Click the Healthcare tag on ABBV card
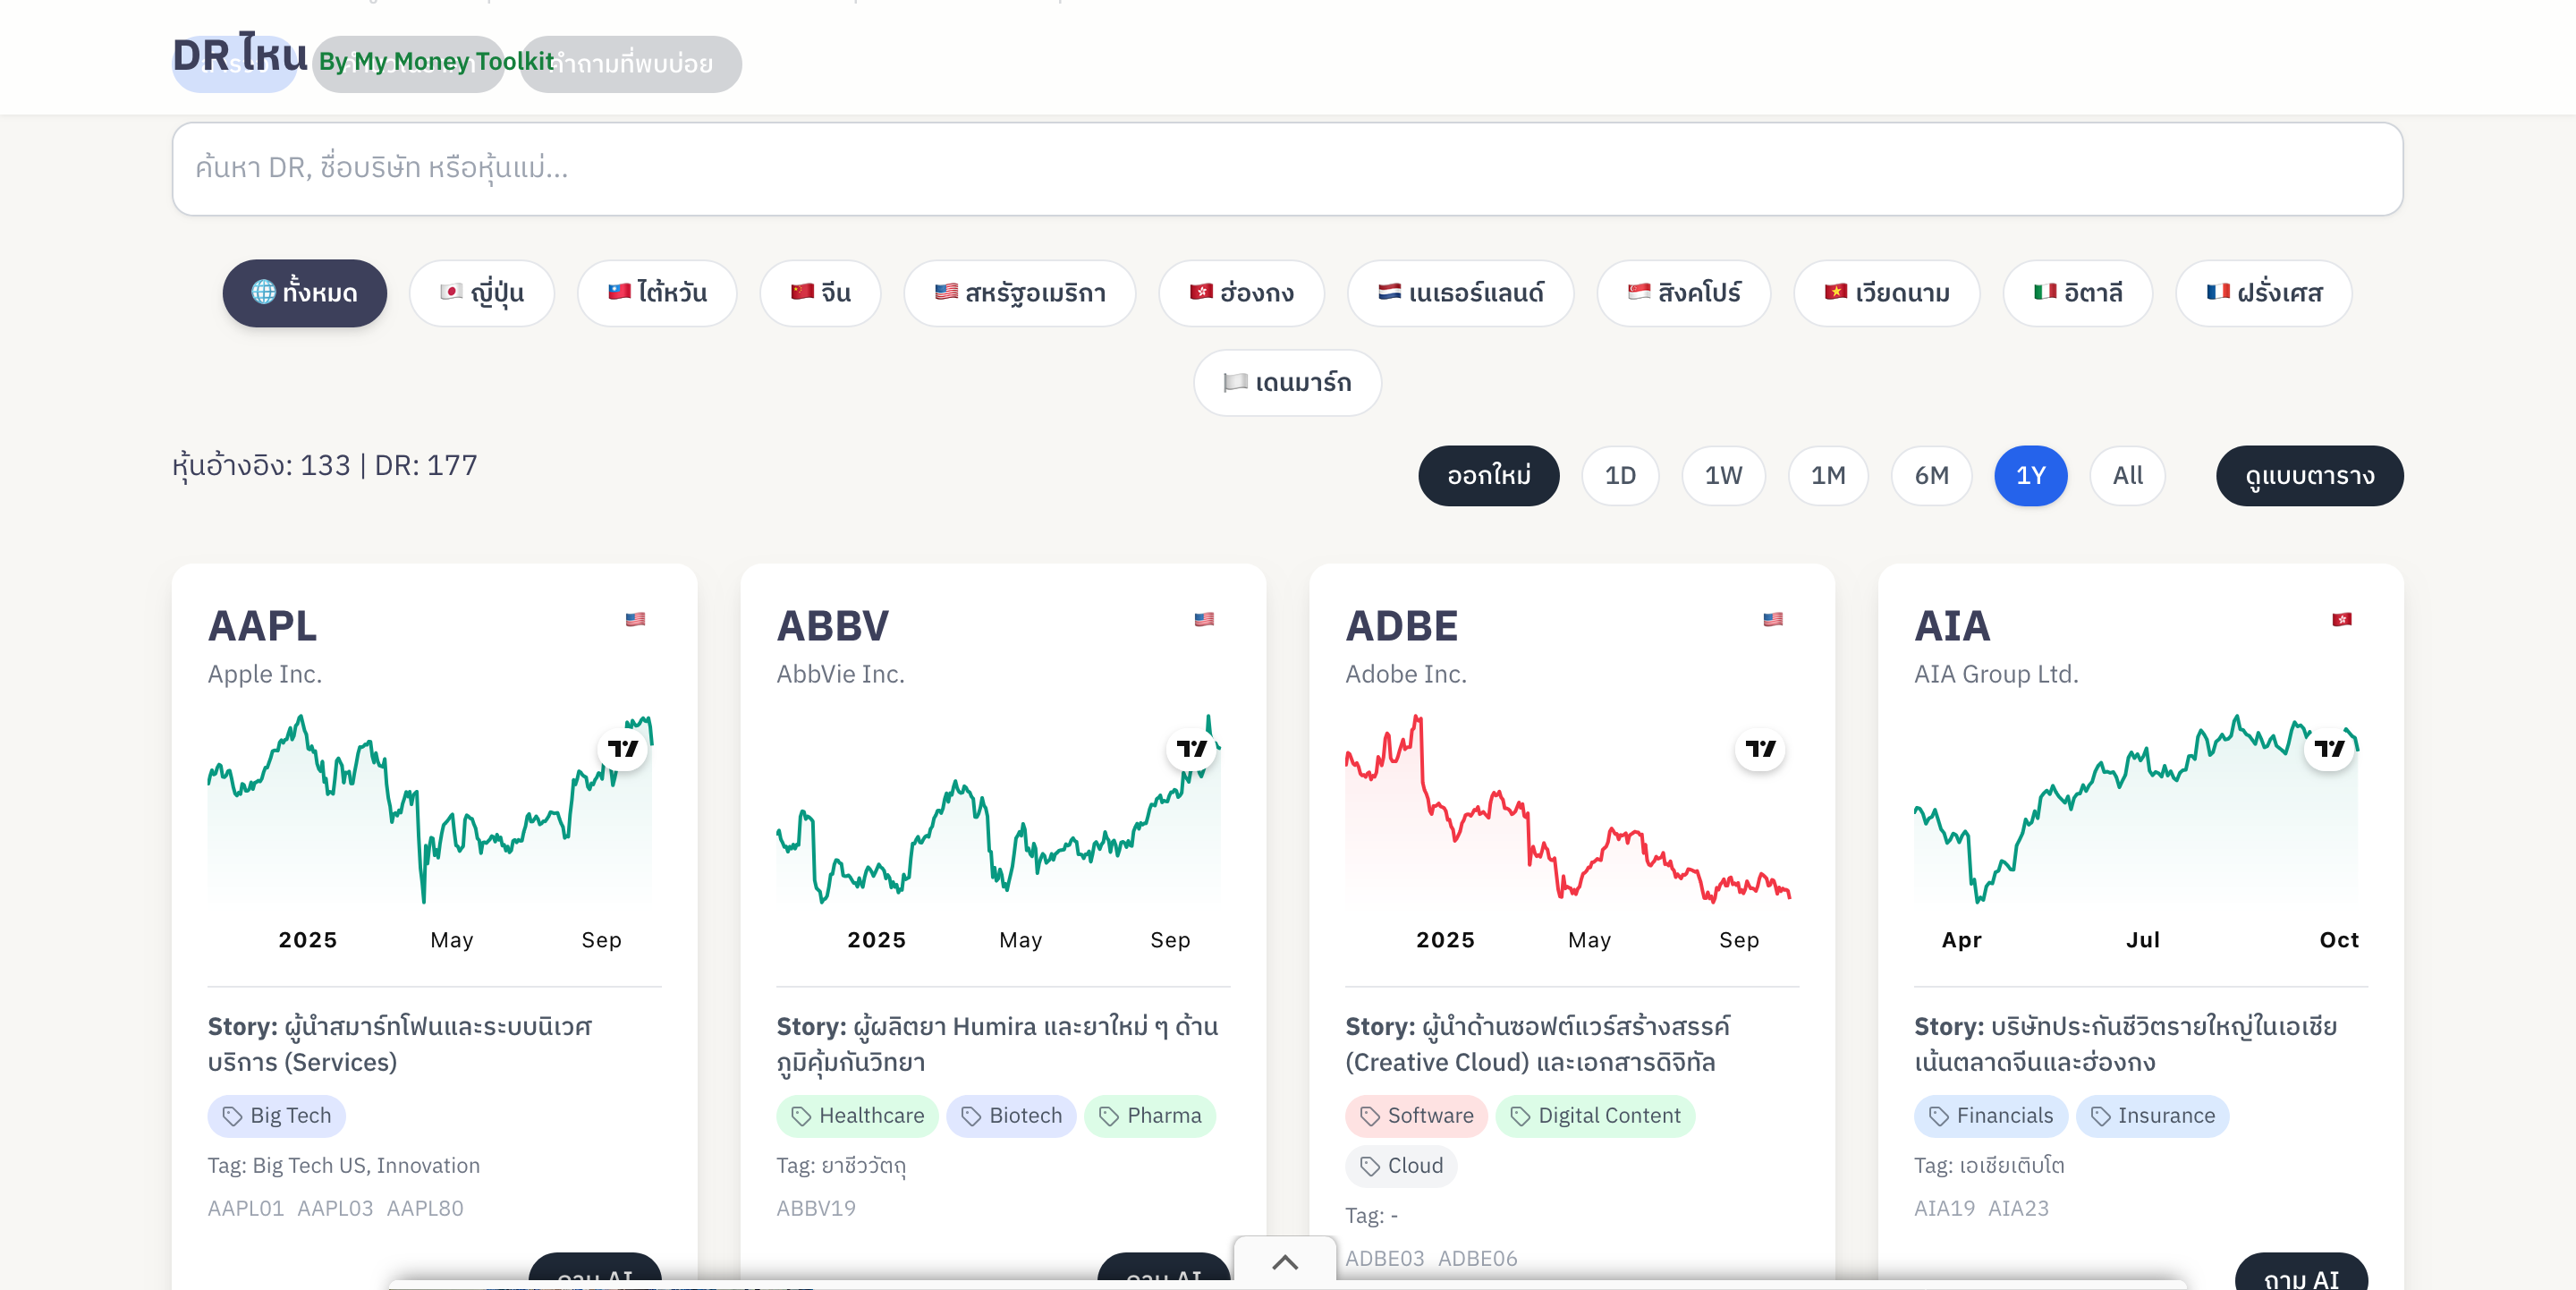 pos(857,1116)
